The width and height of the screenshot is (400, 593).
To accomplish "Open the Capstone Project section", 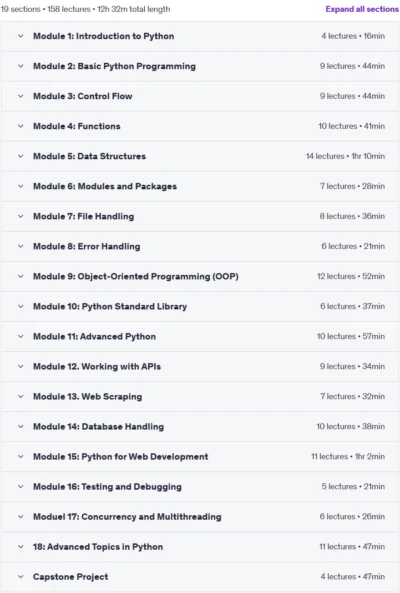I will (200, 577).
